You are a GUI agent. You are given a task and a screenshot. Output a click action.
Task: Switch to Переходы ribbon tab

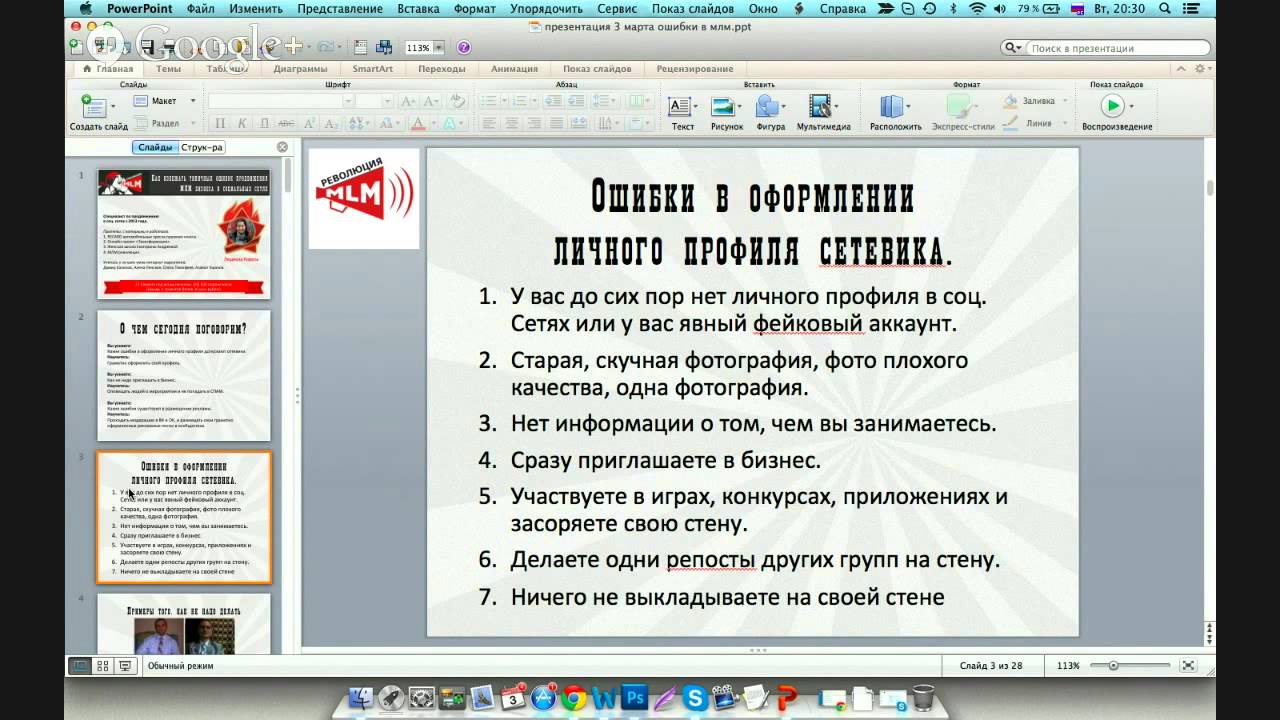[x=441, y=69]
